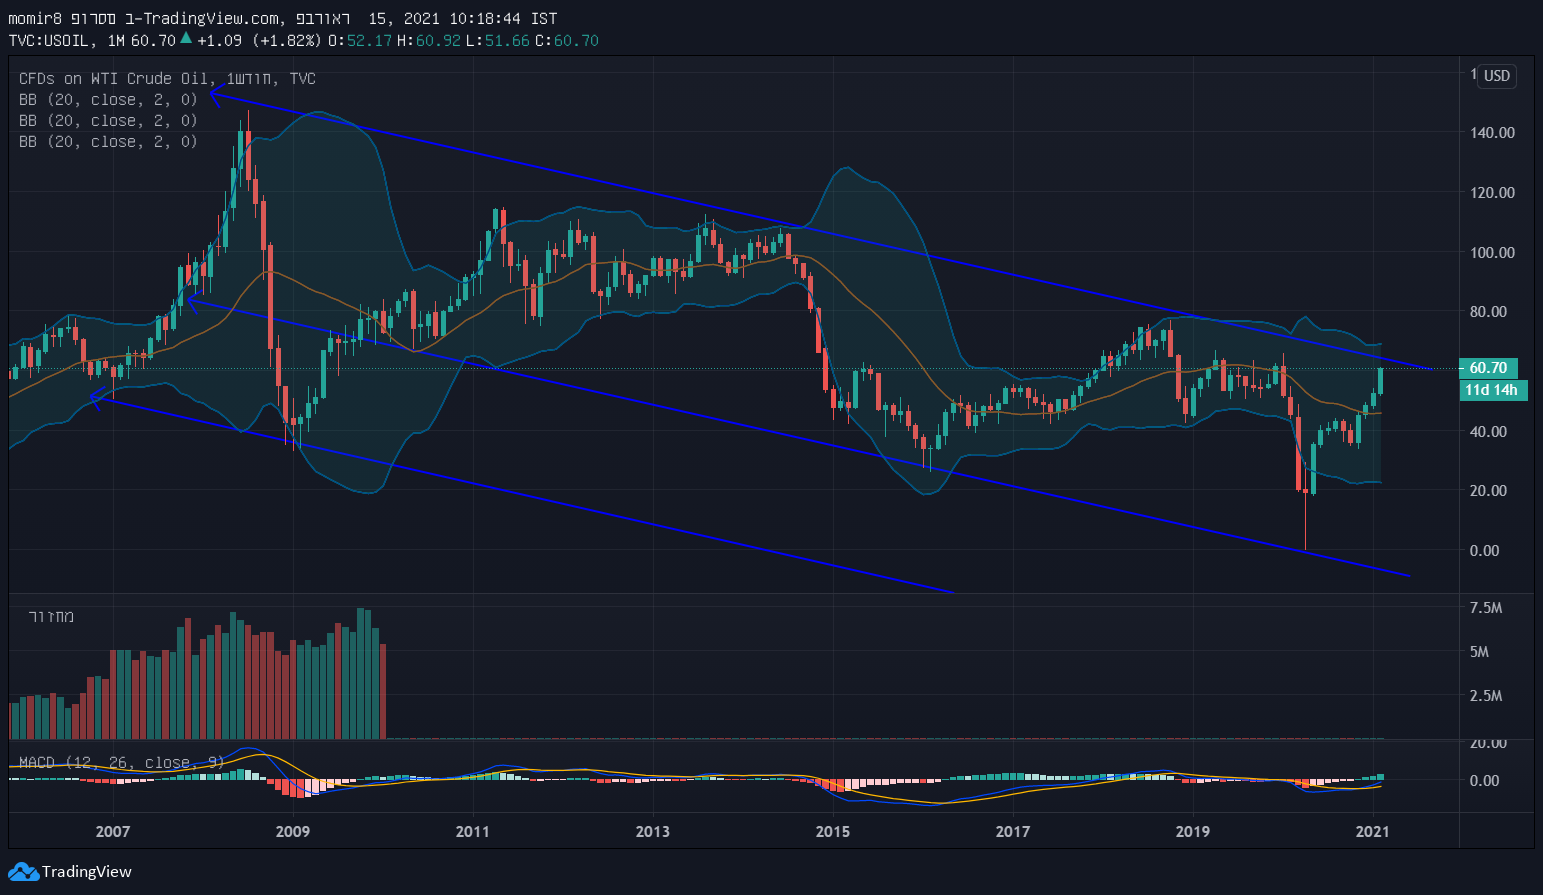
Task: Select the arrowhead of the topmost blue trendline
Action: point(215,96)
